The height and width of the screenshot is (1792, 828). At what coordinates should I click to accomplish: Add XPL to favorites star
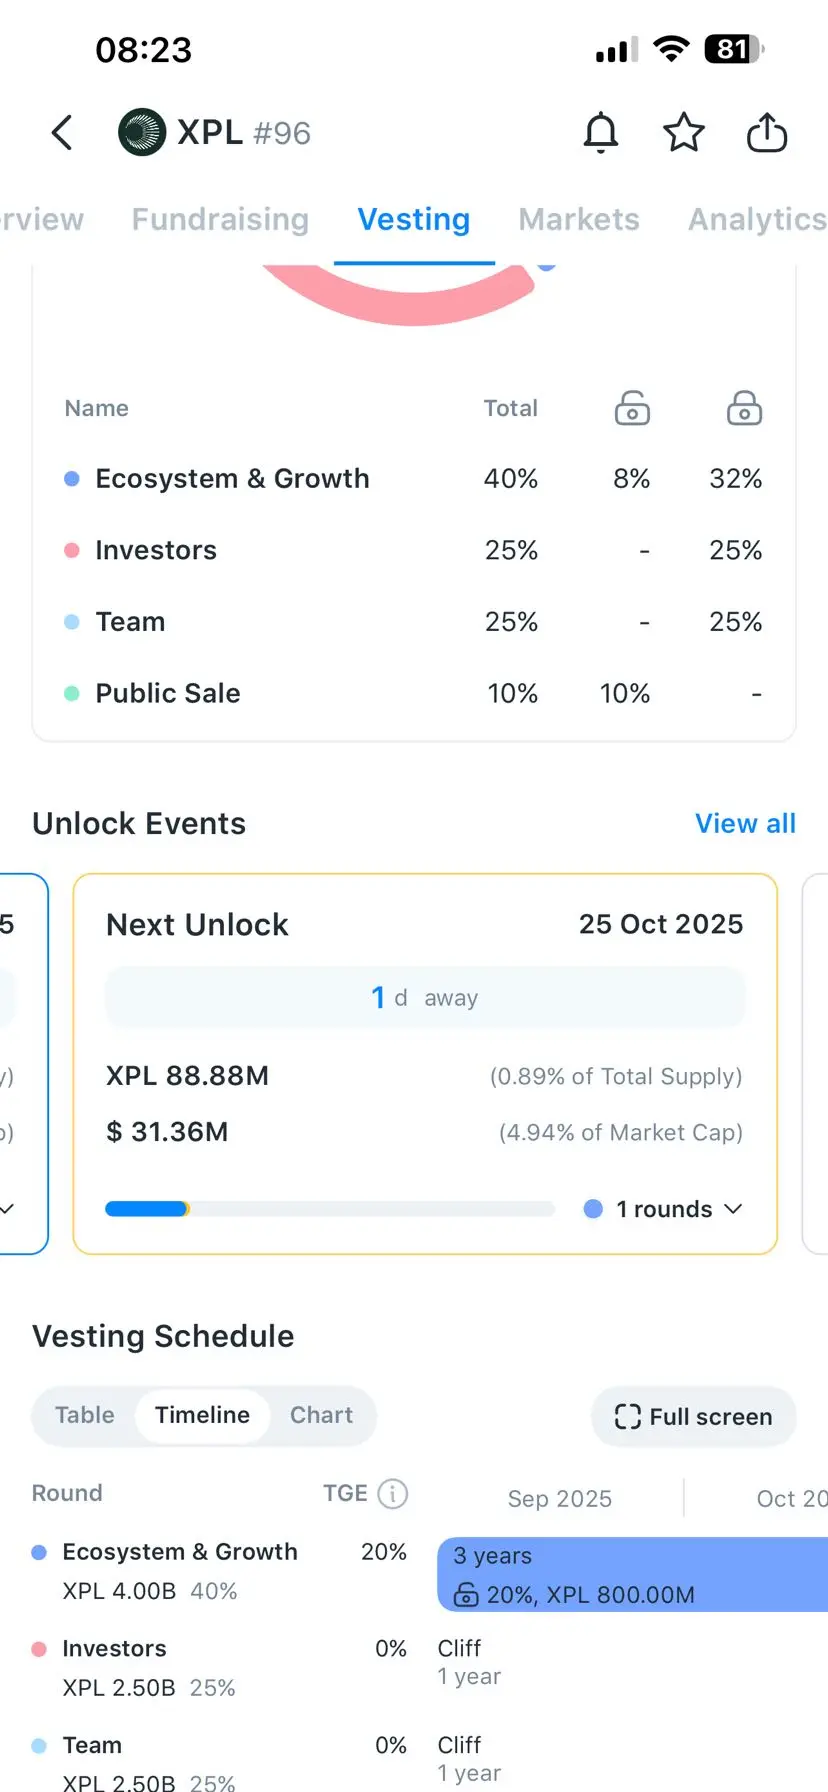(684, 132)
